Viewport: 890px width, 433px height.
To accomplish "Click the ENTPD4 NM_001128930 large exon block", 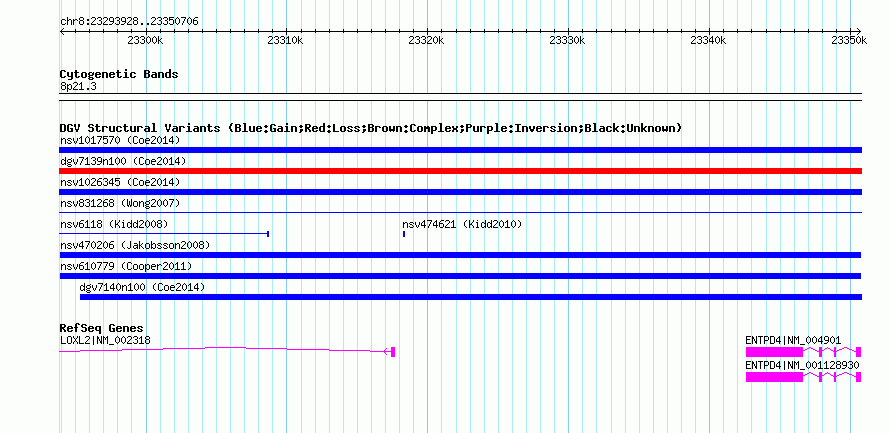I will point(774,377).
